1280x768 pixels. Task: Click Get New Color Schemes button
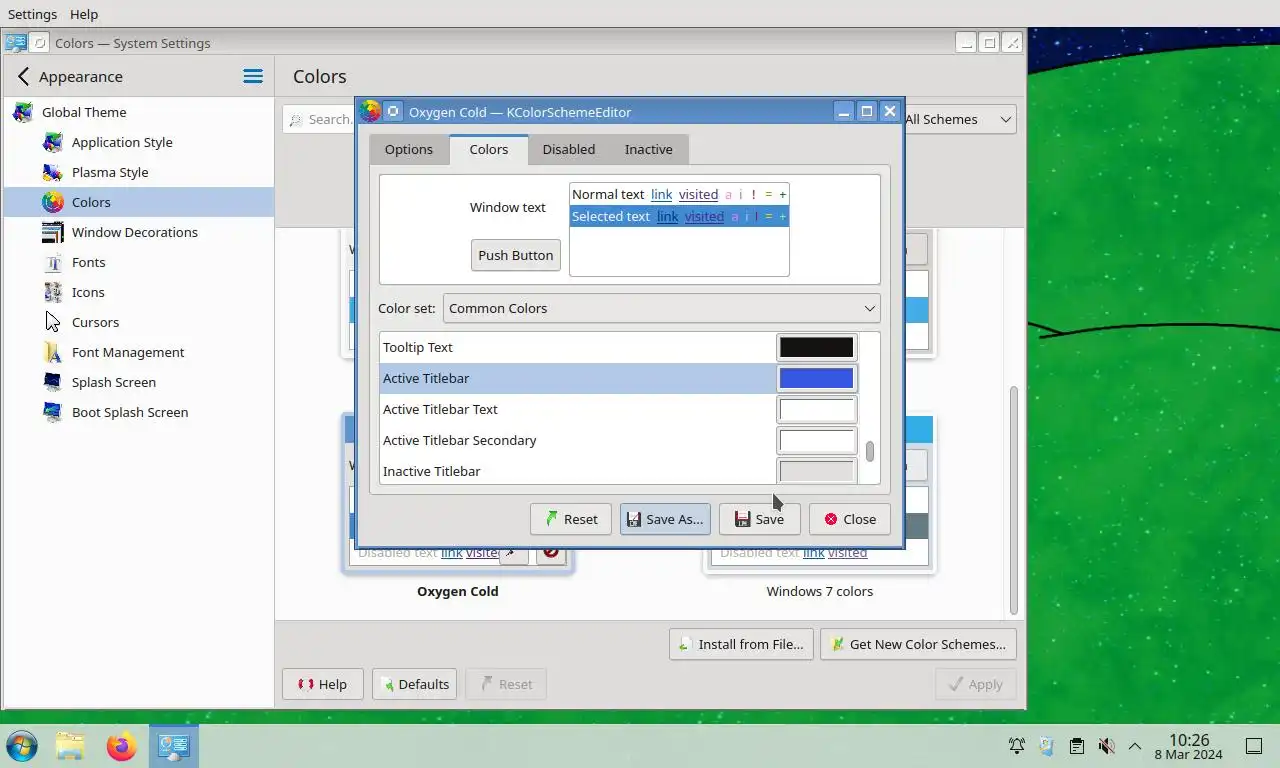(918, 644)
